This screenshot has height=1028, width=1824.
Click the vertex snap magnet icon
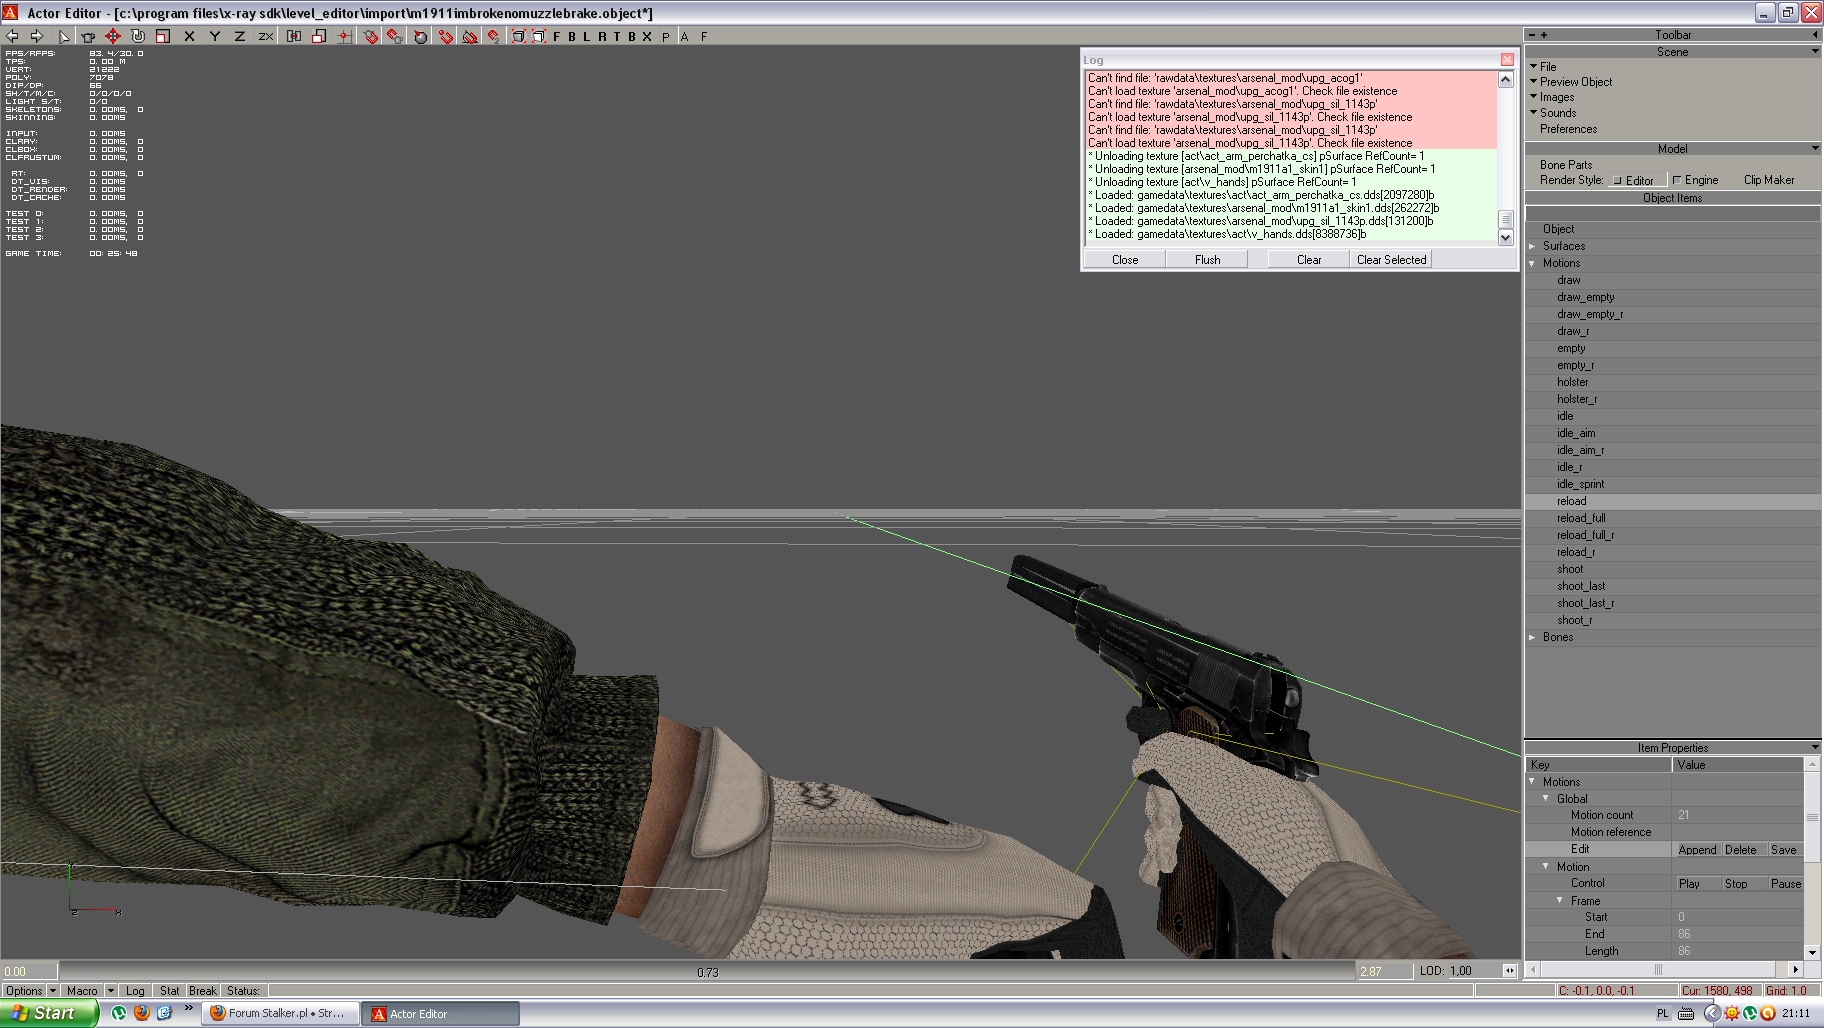pos(445,36)
